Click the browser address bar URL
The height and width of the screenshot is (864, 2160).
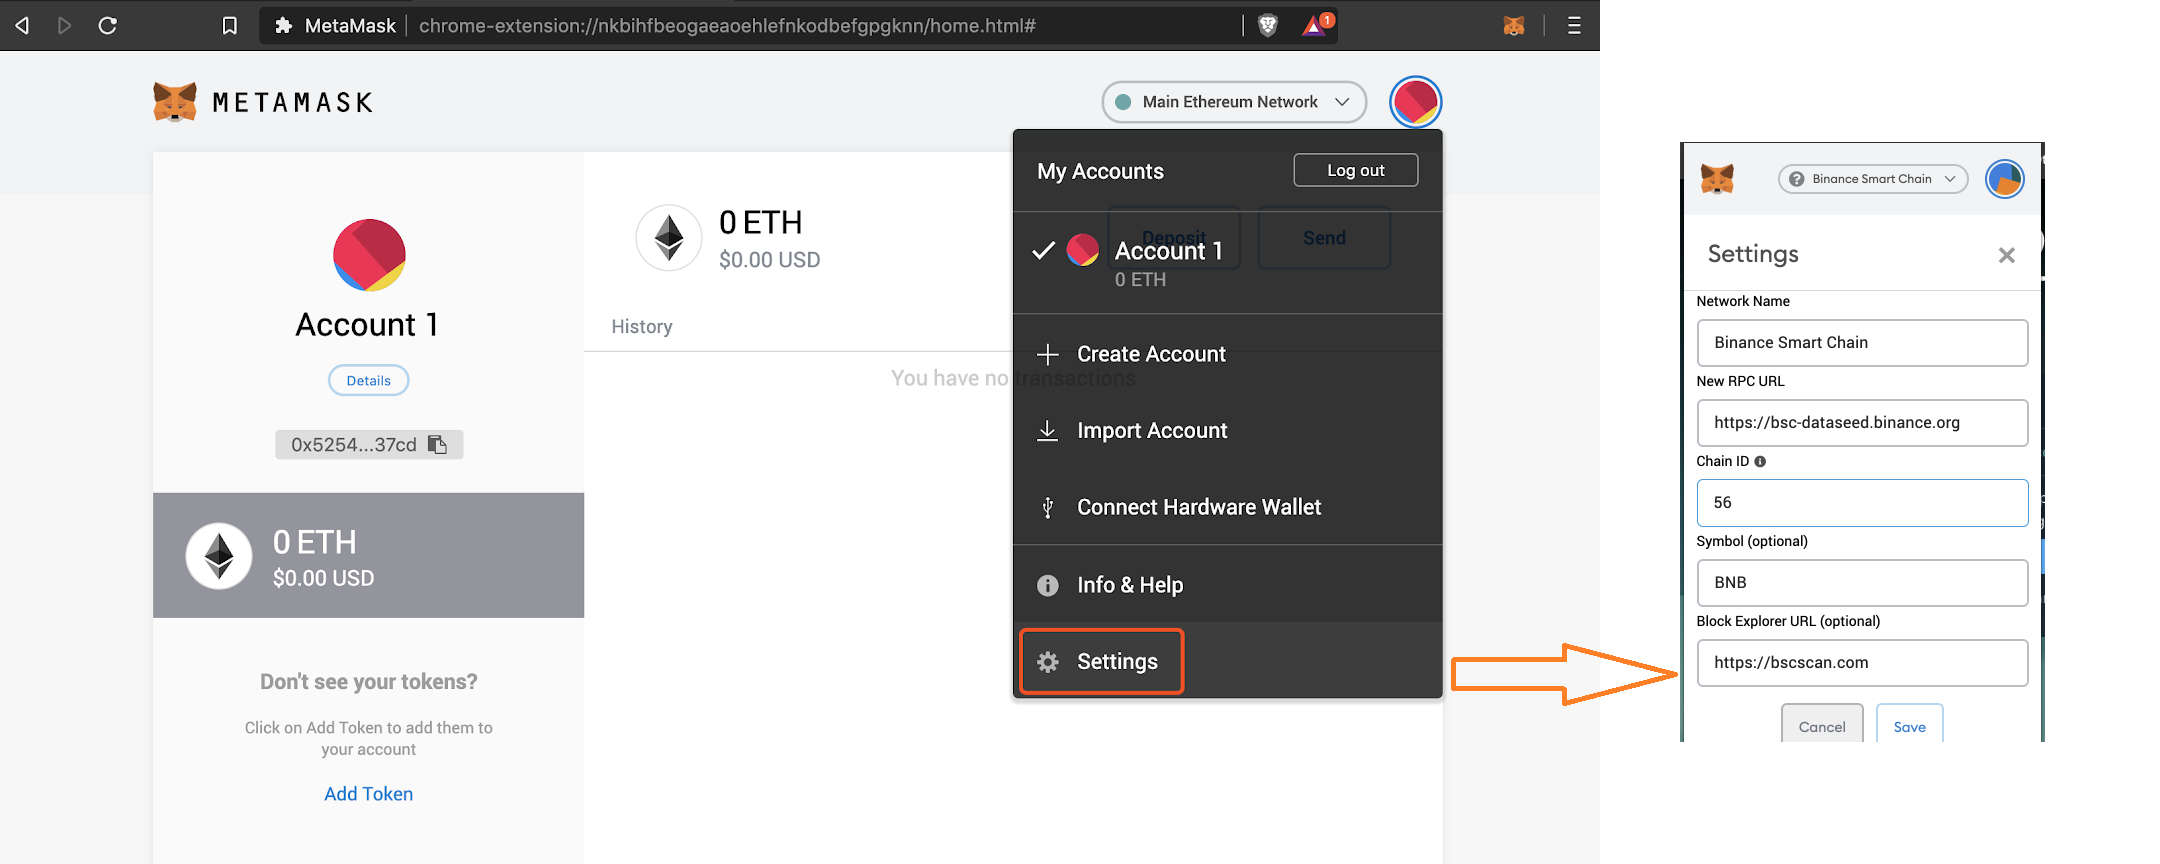pyautogui.click(x=727, y=26)
